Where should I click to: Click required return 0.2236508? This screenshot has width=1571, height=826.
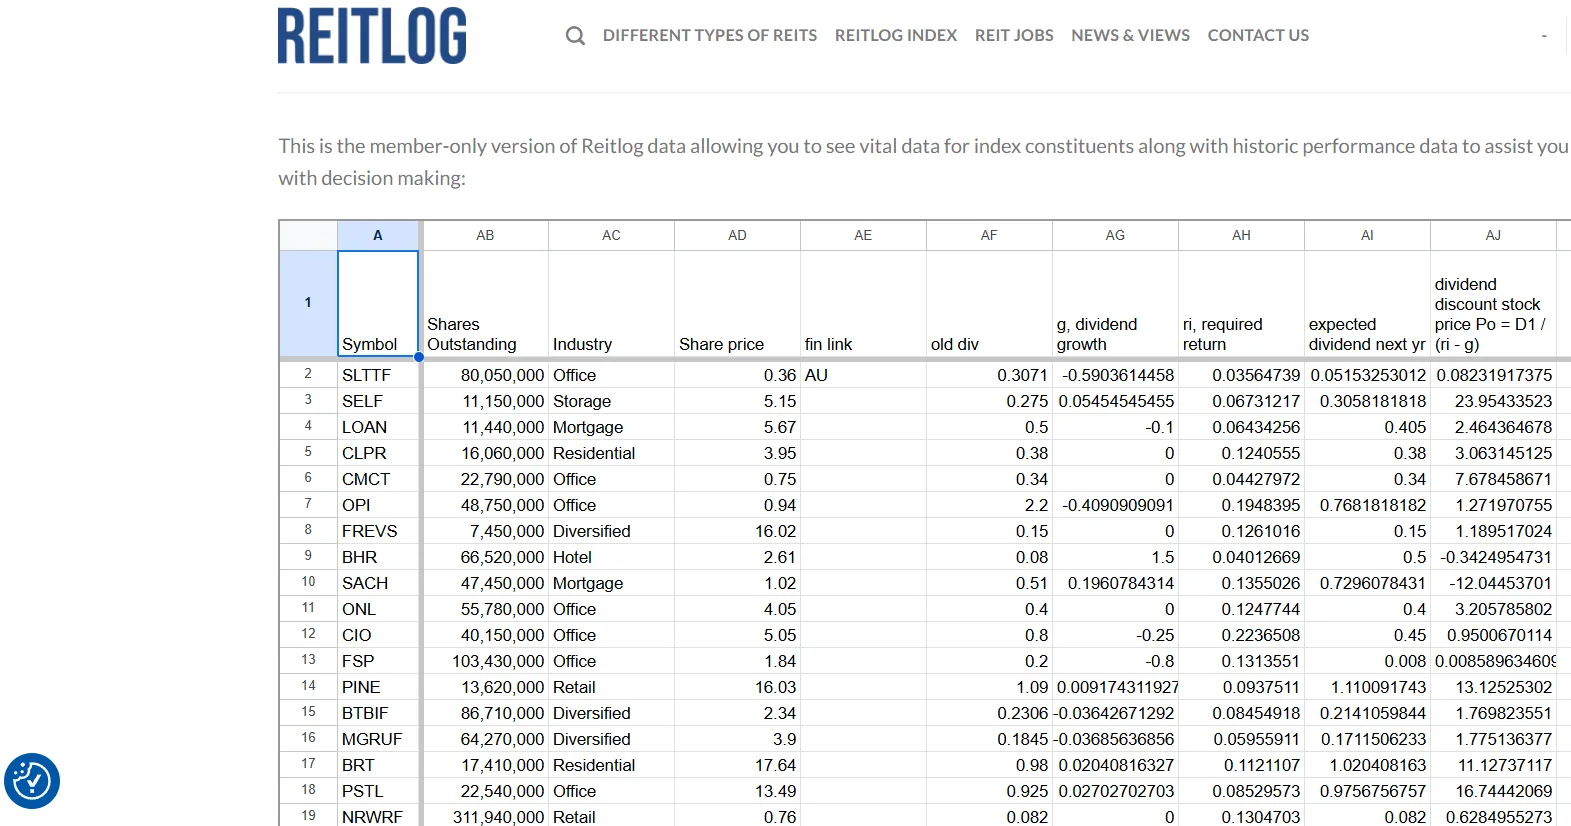coord(1241,635)
